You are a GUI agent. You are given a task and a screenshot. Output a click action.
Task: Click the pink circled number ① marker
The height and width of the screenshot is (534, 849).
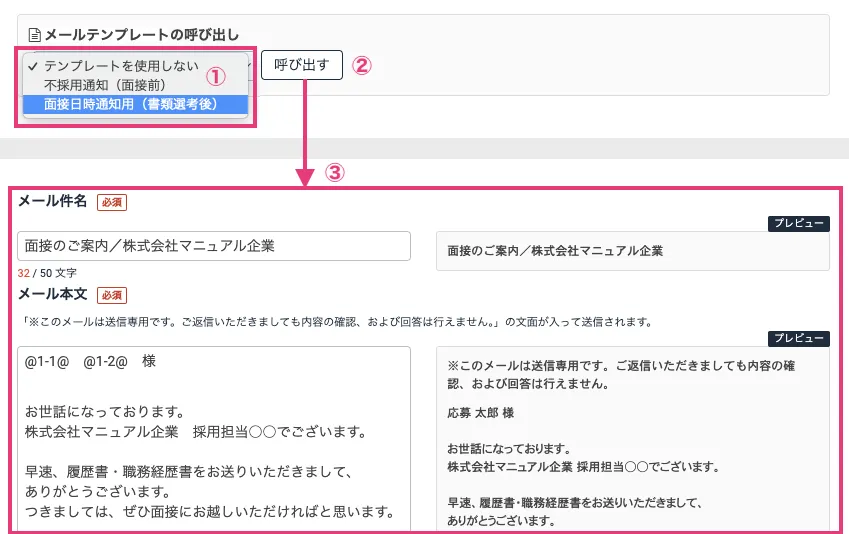(216, 76)
